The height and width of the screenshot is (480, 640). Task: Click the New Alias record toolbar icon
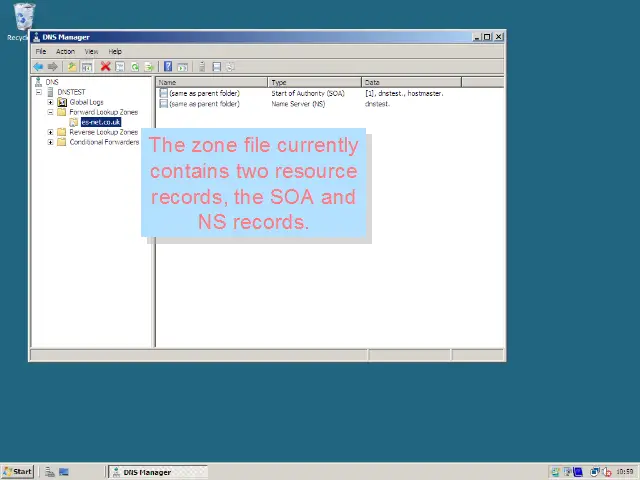coord(216,67)
